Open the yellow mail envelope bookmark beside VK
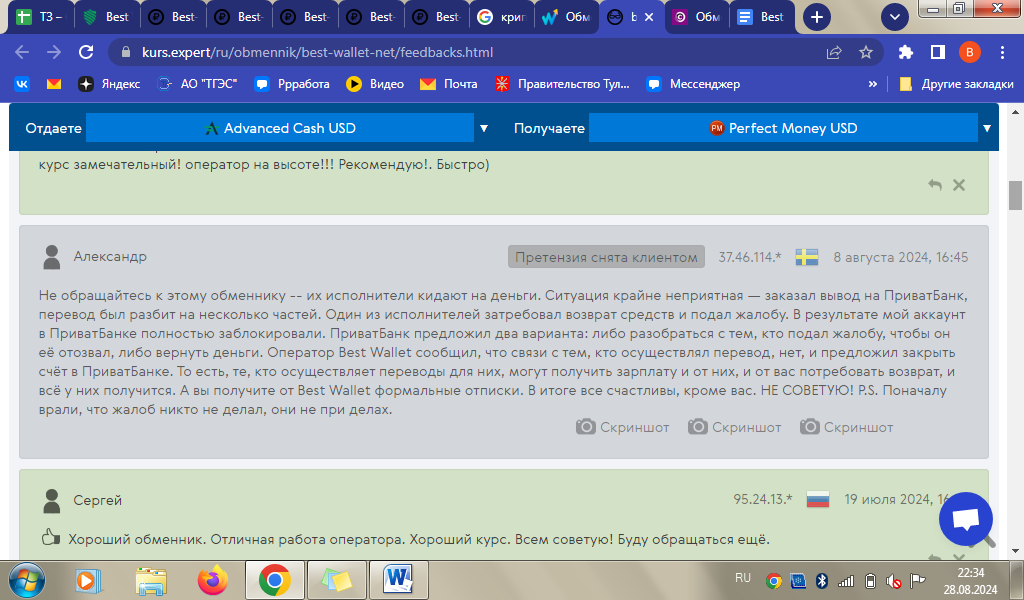 [54, 84]
